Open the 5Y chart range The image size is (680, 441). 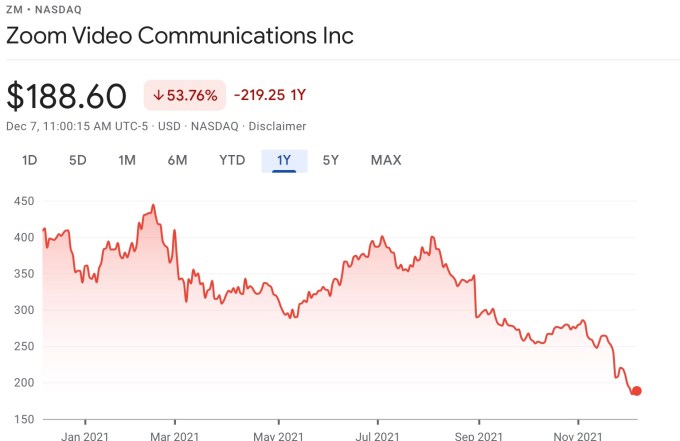click(330, 160)
